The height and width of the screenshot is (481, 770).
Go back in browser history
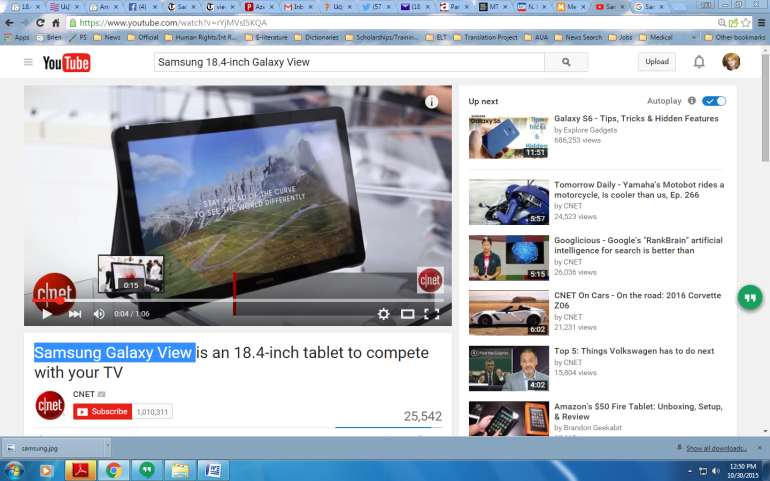tap(9, 23)
